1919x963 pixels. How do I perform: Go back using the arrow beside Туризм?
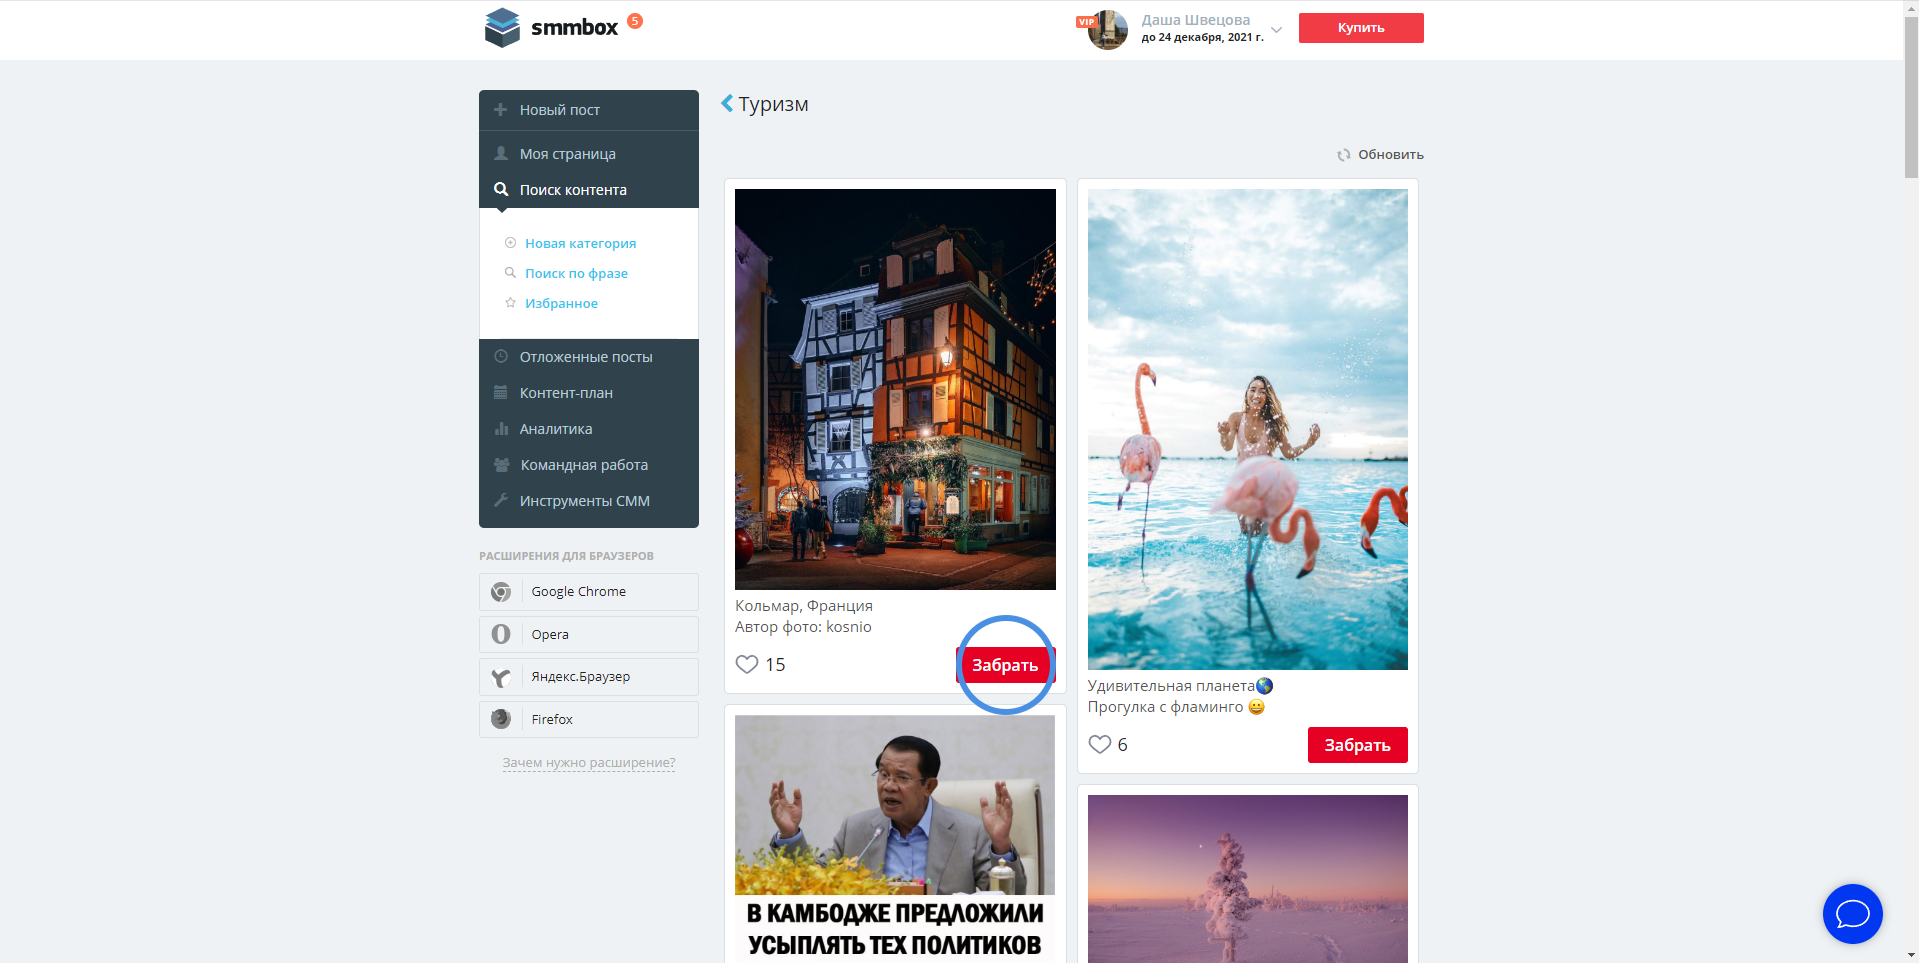tap(727, 103)
